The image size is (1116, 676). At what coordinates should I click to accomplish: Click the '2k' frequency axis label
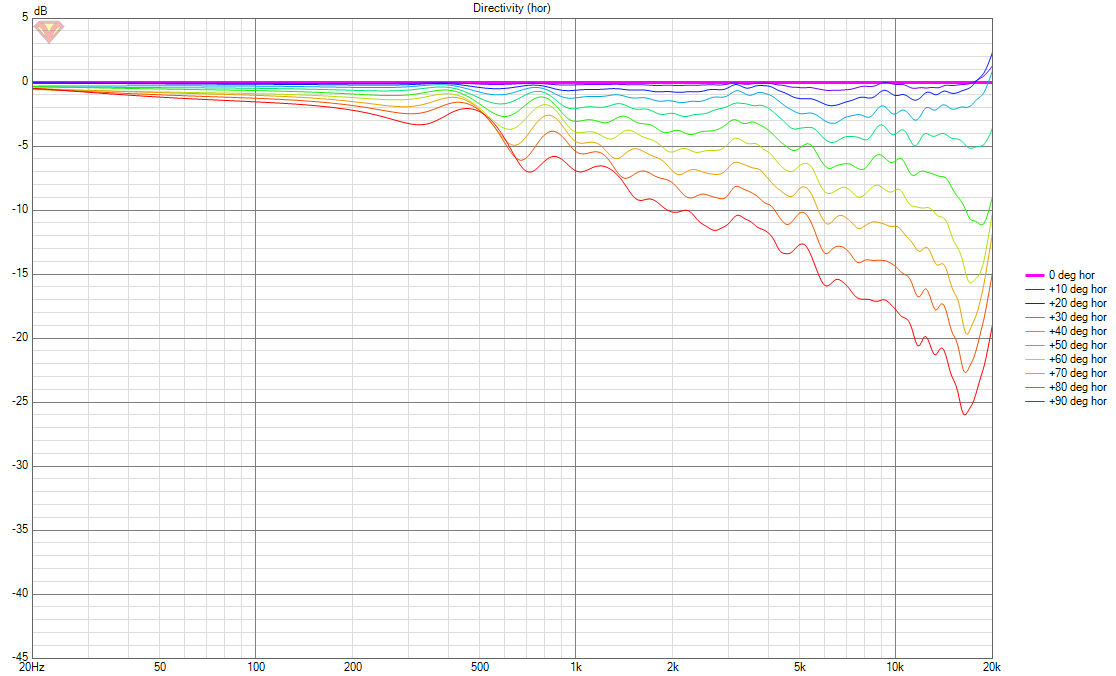click(672, 667)
